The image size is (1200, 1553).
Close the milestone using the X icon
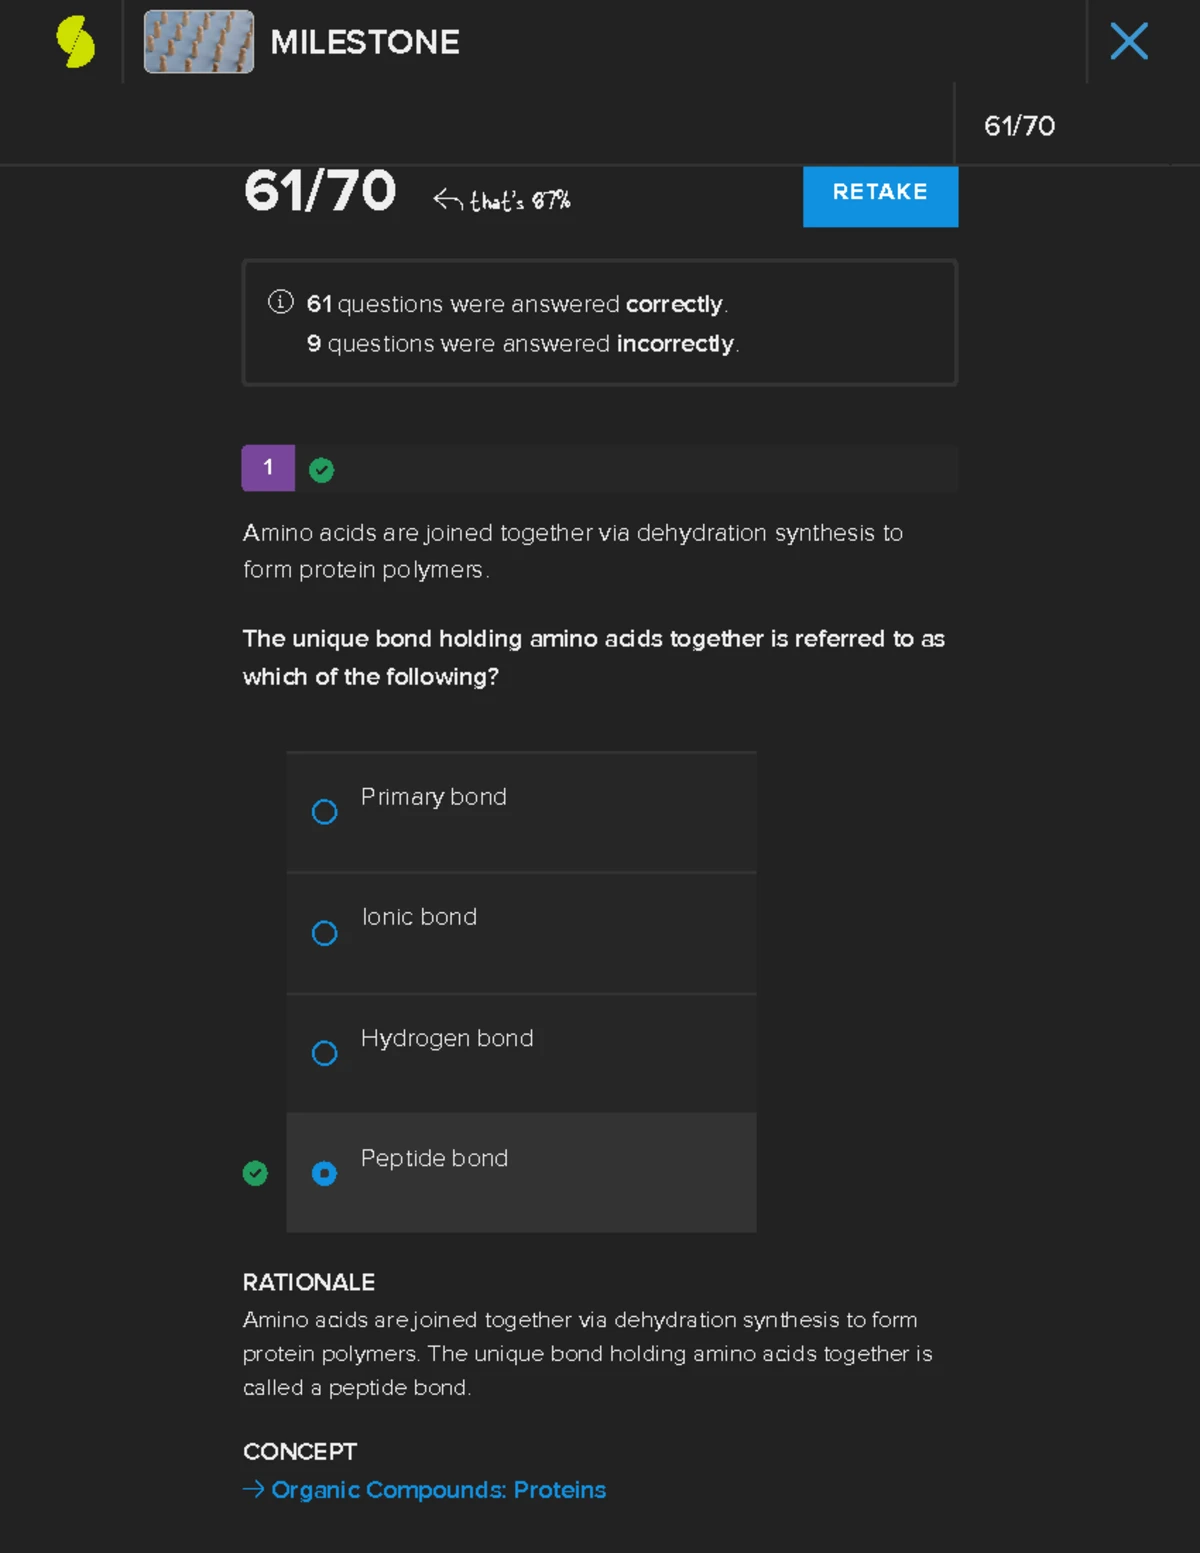point(1129,42)
